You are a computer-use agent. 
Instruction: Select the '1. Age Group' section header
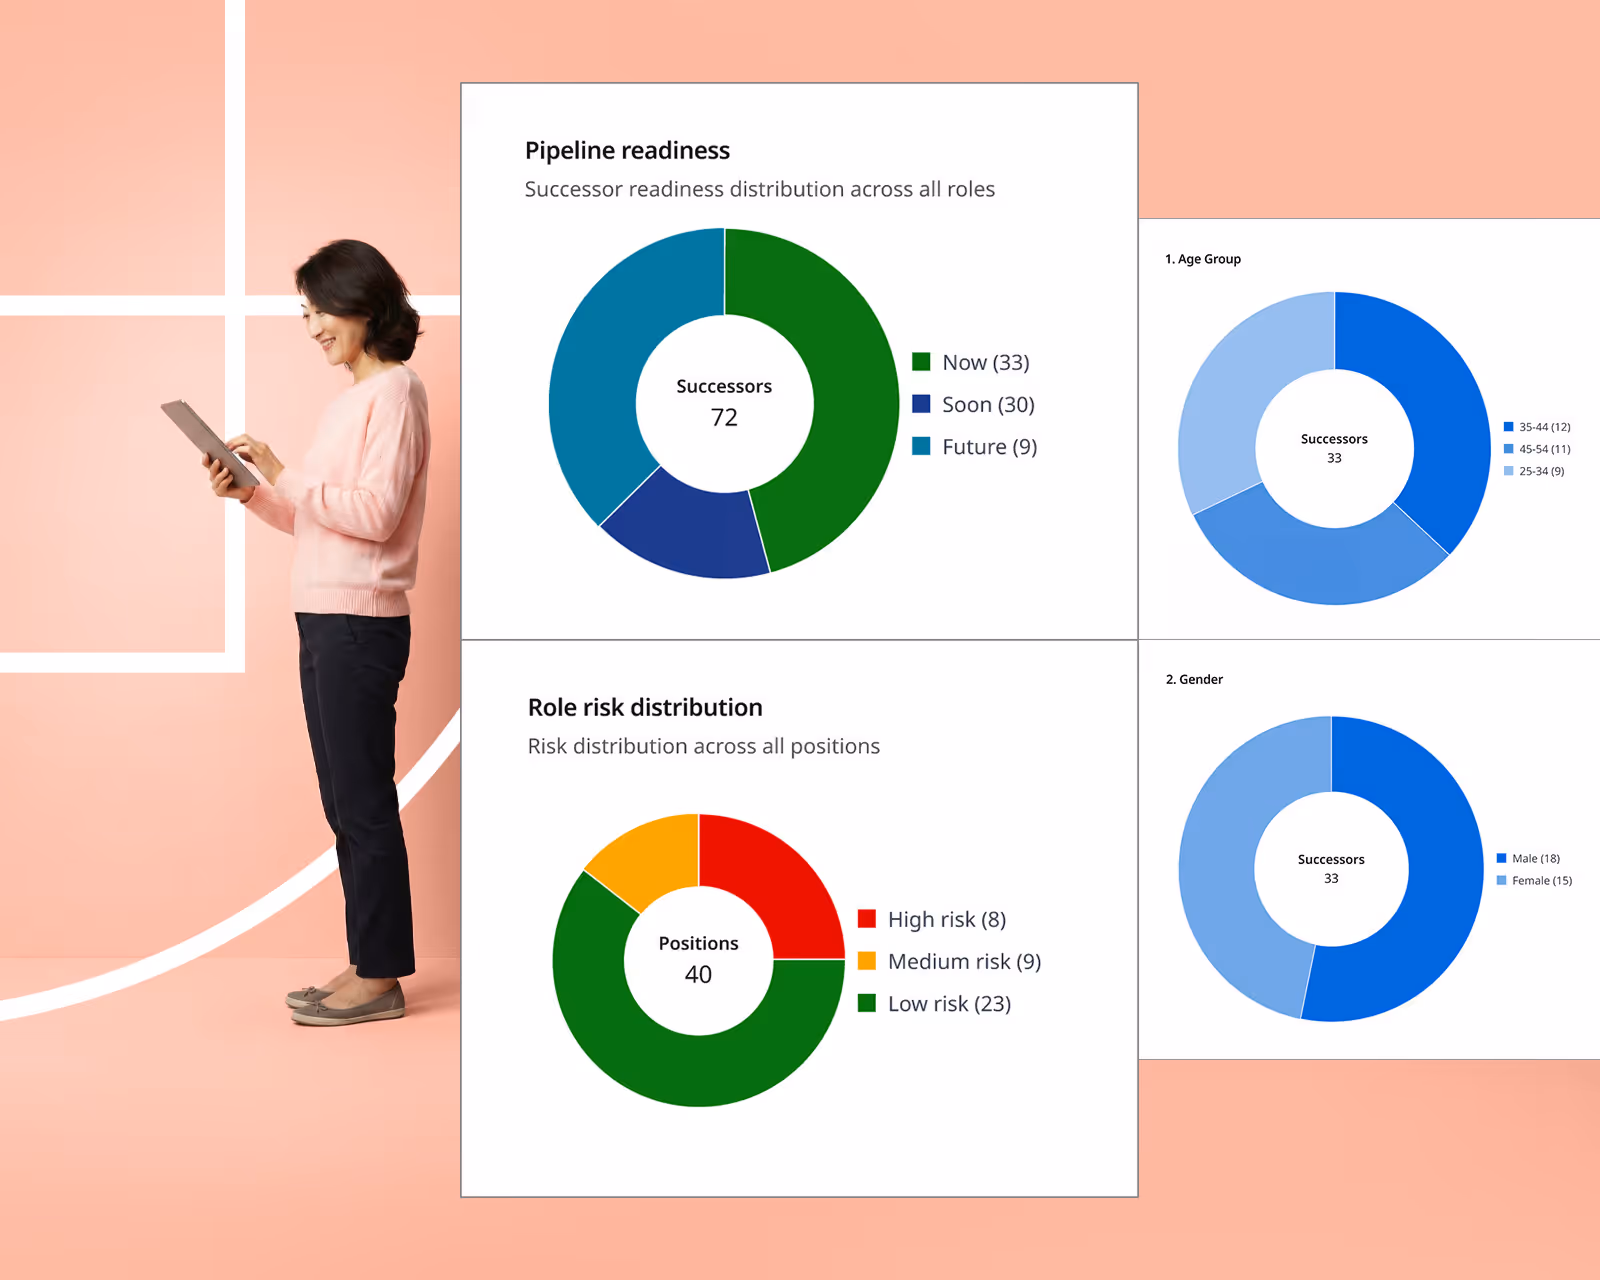pos(1201,258)
